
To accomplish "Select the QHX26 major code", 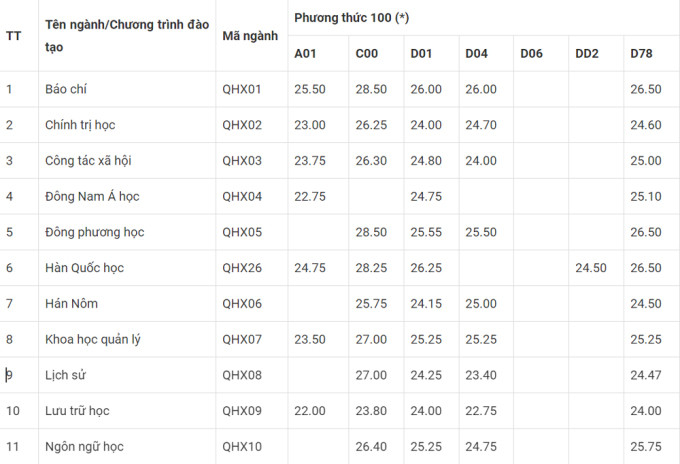I will [241, 268].
